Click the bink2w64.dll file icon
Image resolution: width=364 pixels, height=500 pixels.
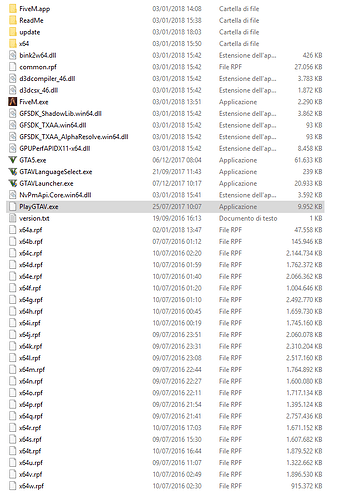click(x=12, y=55)
